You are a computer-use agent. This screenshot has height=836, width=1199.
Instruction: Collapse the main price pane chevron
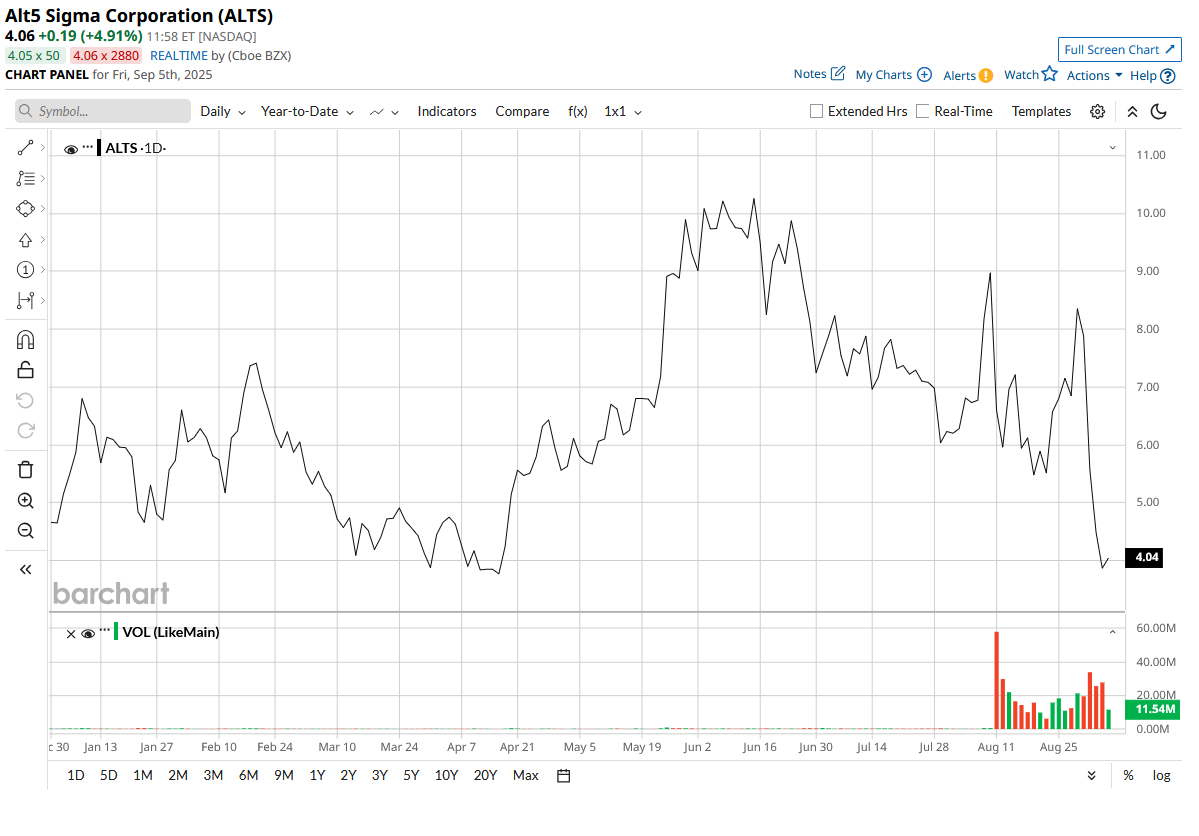1113,148
